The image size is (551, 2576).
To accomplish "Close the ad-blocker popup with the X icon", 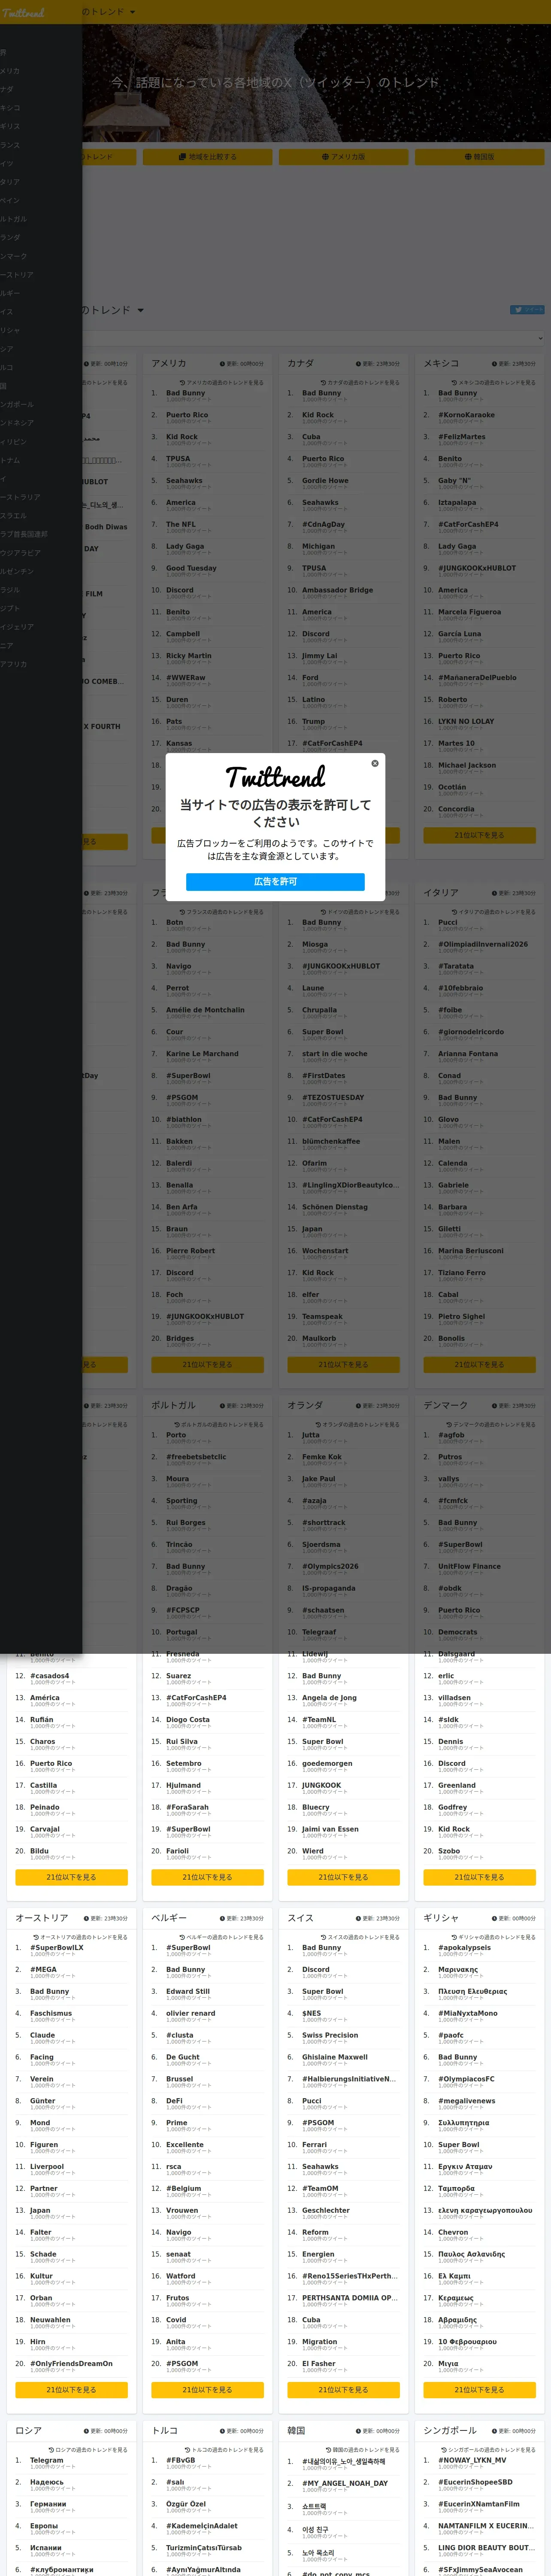I will click(x=375, y=763).
